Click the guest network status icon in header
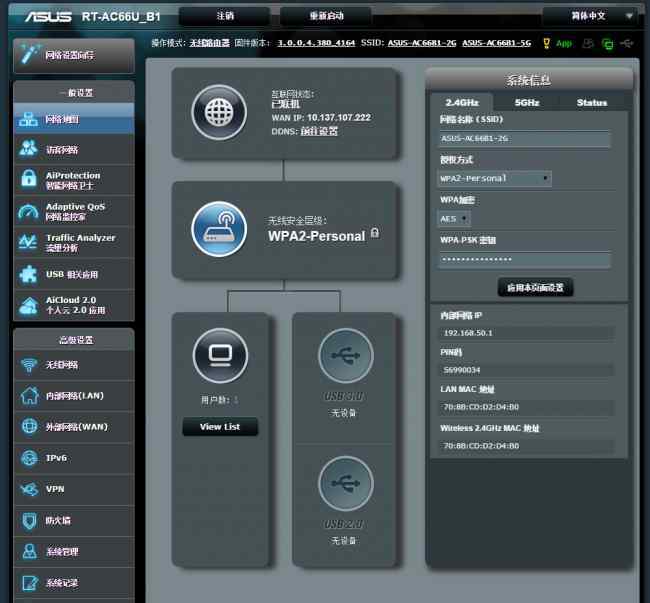 [x=588, y=44]
